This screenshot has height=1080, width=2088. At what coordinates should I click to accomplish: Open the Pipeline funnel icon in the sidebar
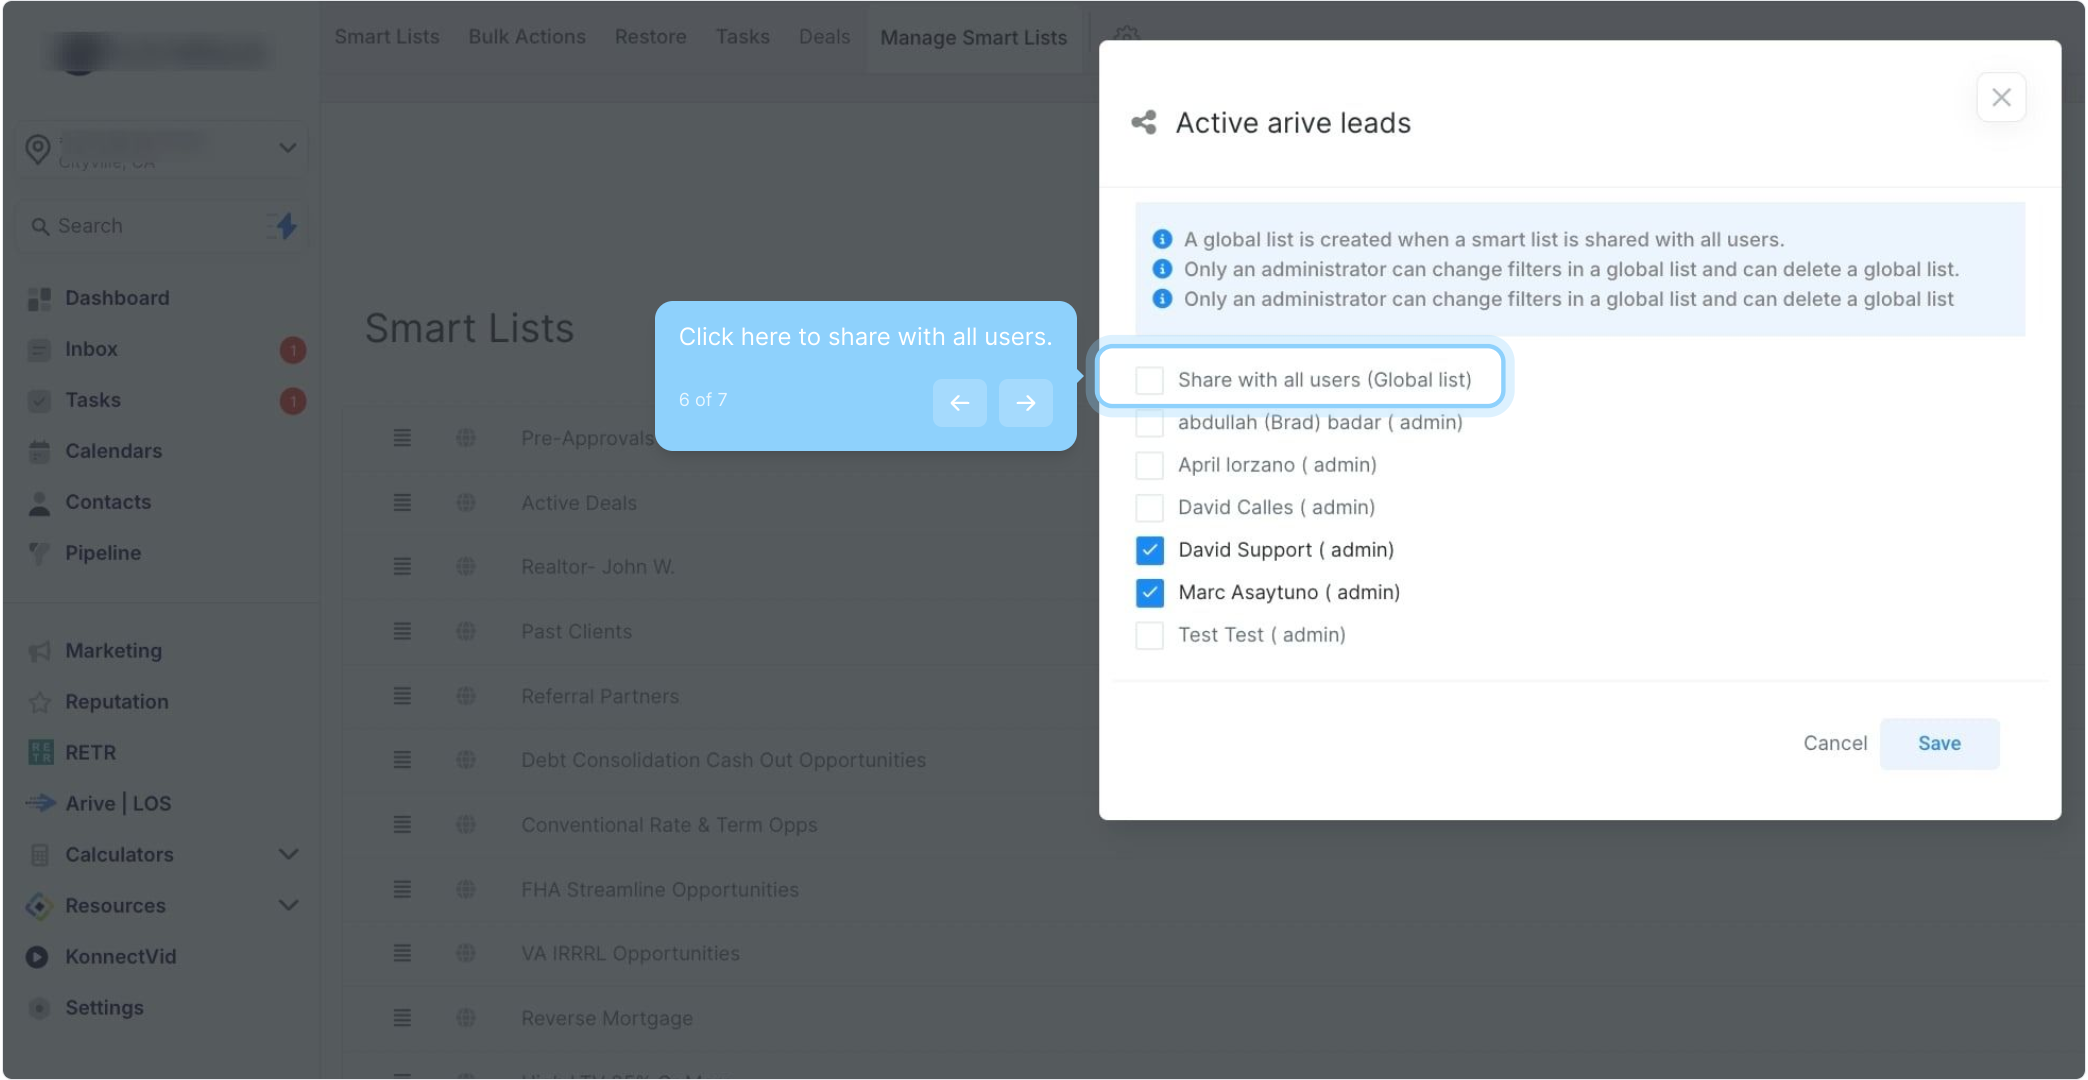coord(39,553)
